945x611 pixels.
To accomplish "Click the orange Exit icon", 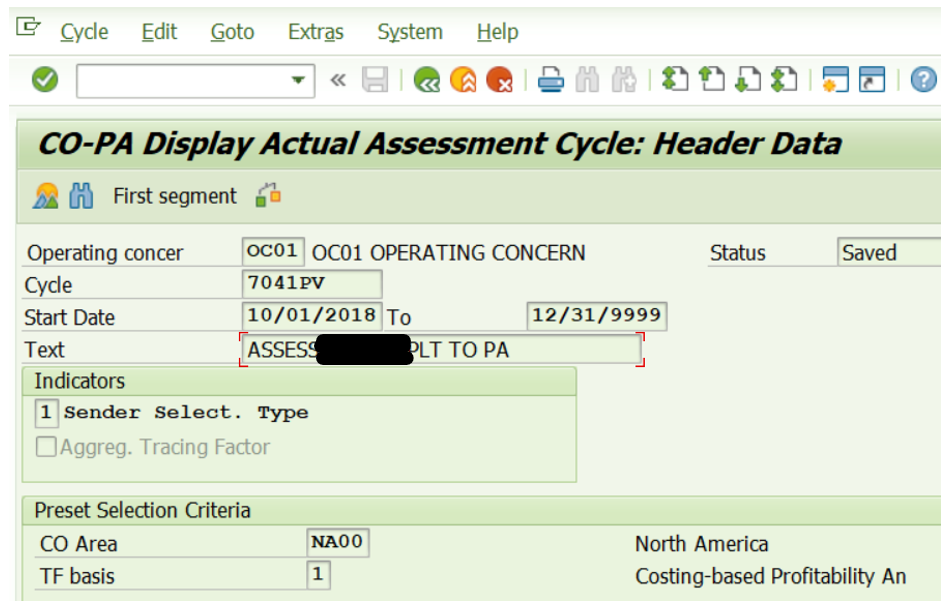I will pyautogui.click(x=463, y=80).
